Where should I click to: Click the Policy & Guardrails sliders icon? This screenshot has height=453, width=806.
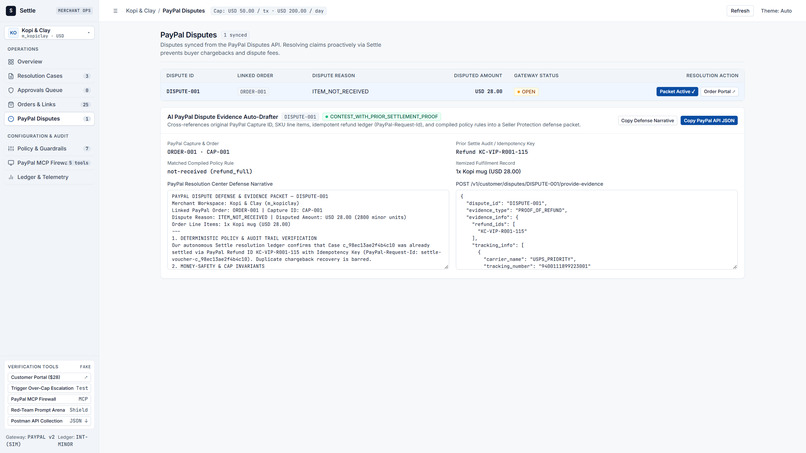(x=11, y=149)
